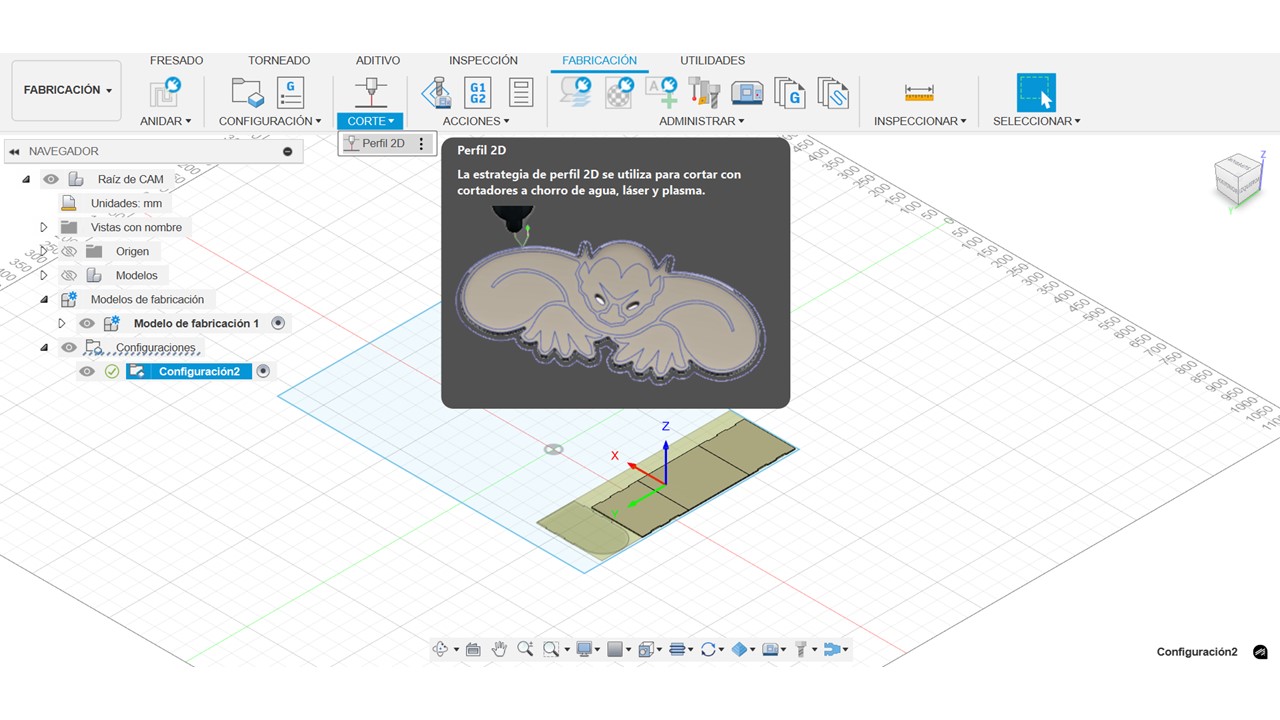Screen dimensions: 1280x720
Task: Click the new Setup folder icon
Action: [x=246, y=93]
